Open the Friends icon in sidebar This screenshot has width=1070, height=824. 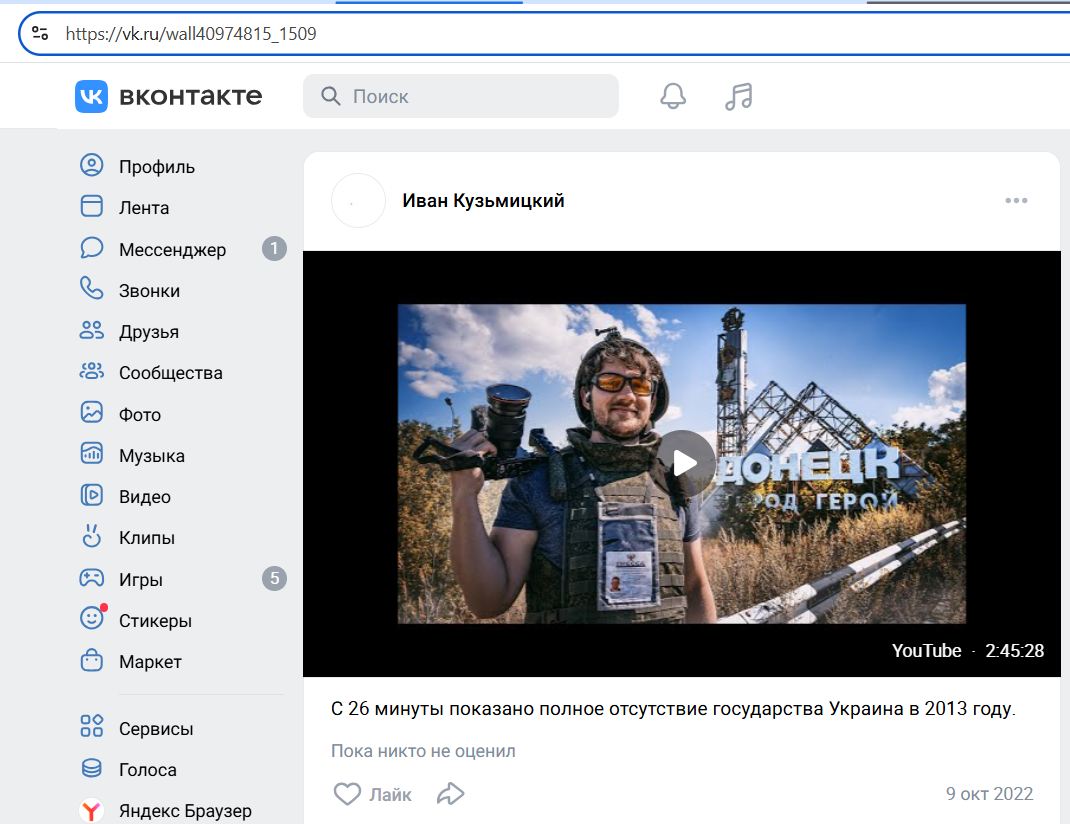91,331
